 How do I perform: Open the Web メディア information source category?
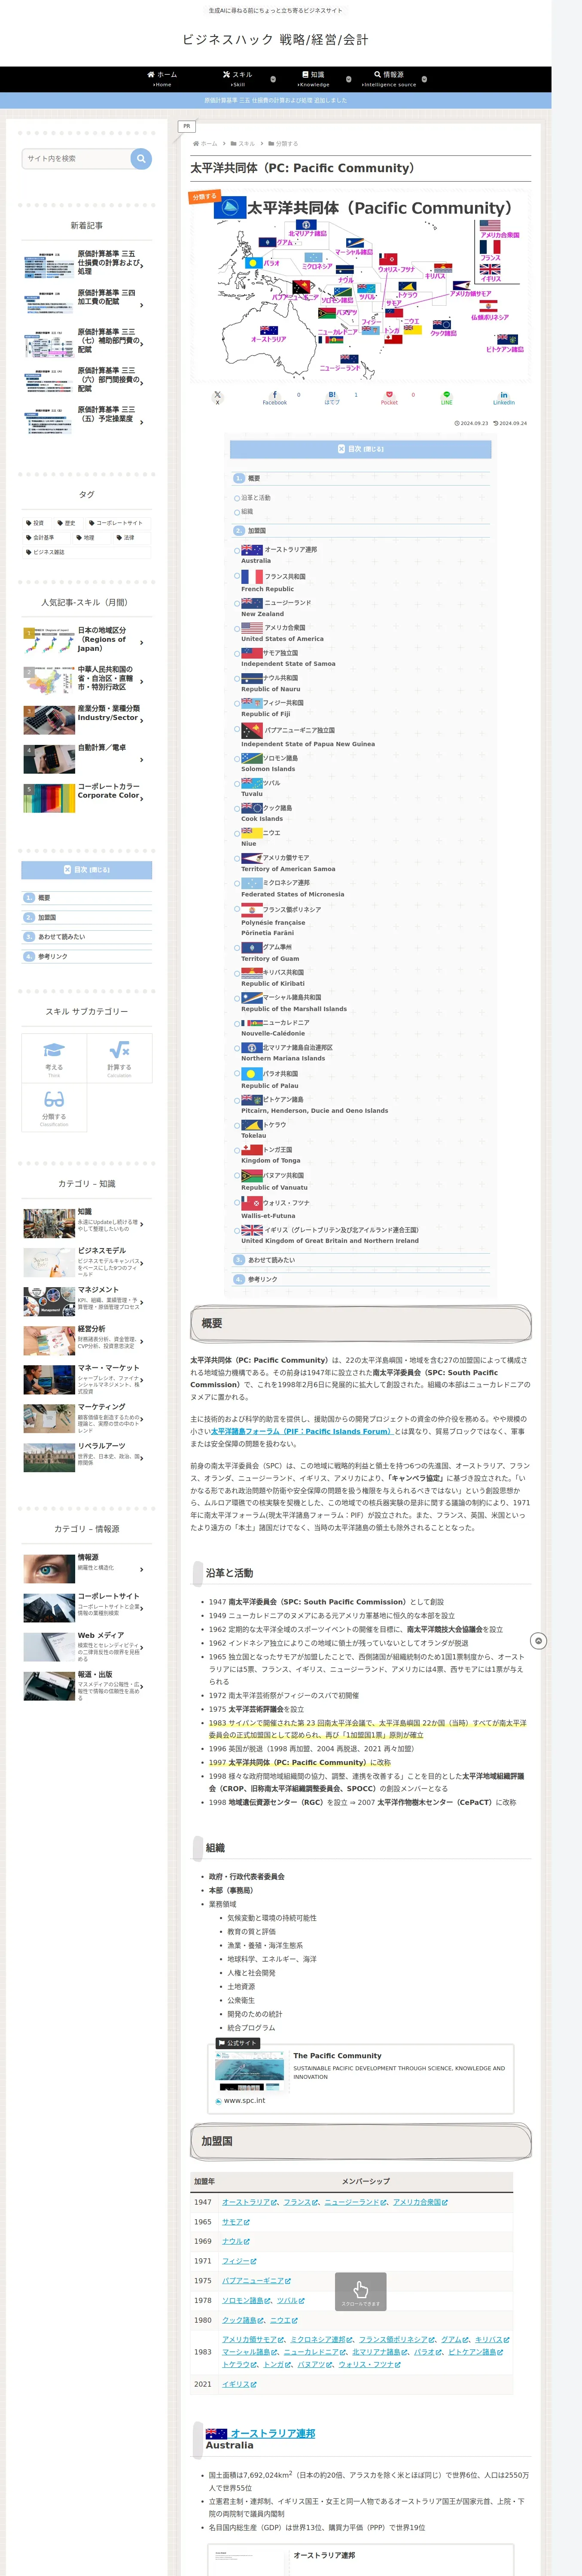click(x=87, y=1647)
